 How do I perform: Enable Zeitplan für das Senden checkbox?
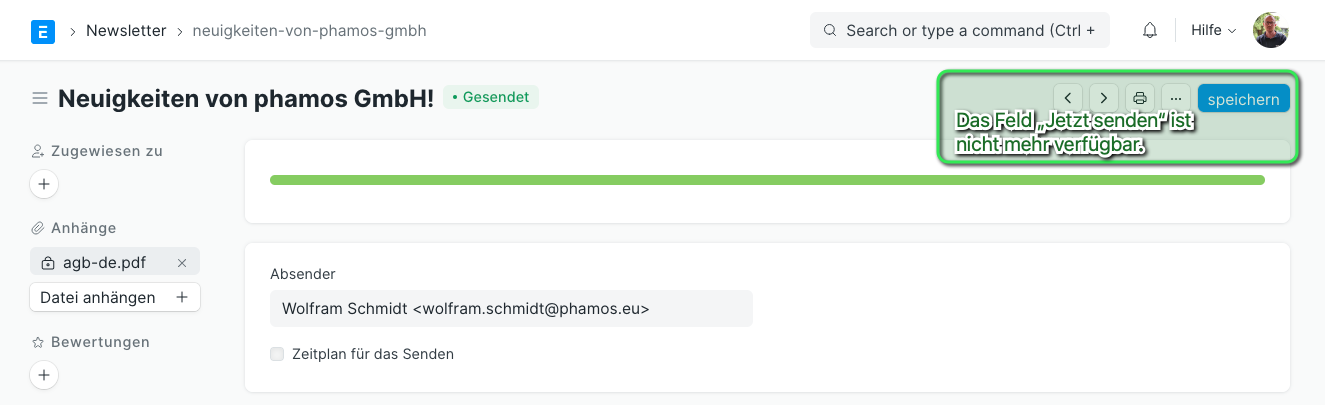point(277,354)
